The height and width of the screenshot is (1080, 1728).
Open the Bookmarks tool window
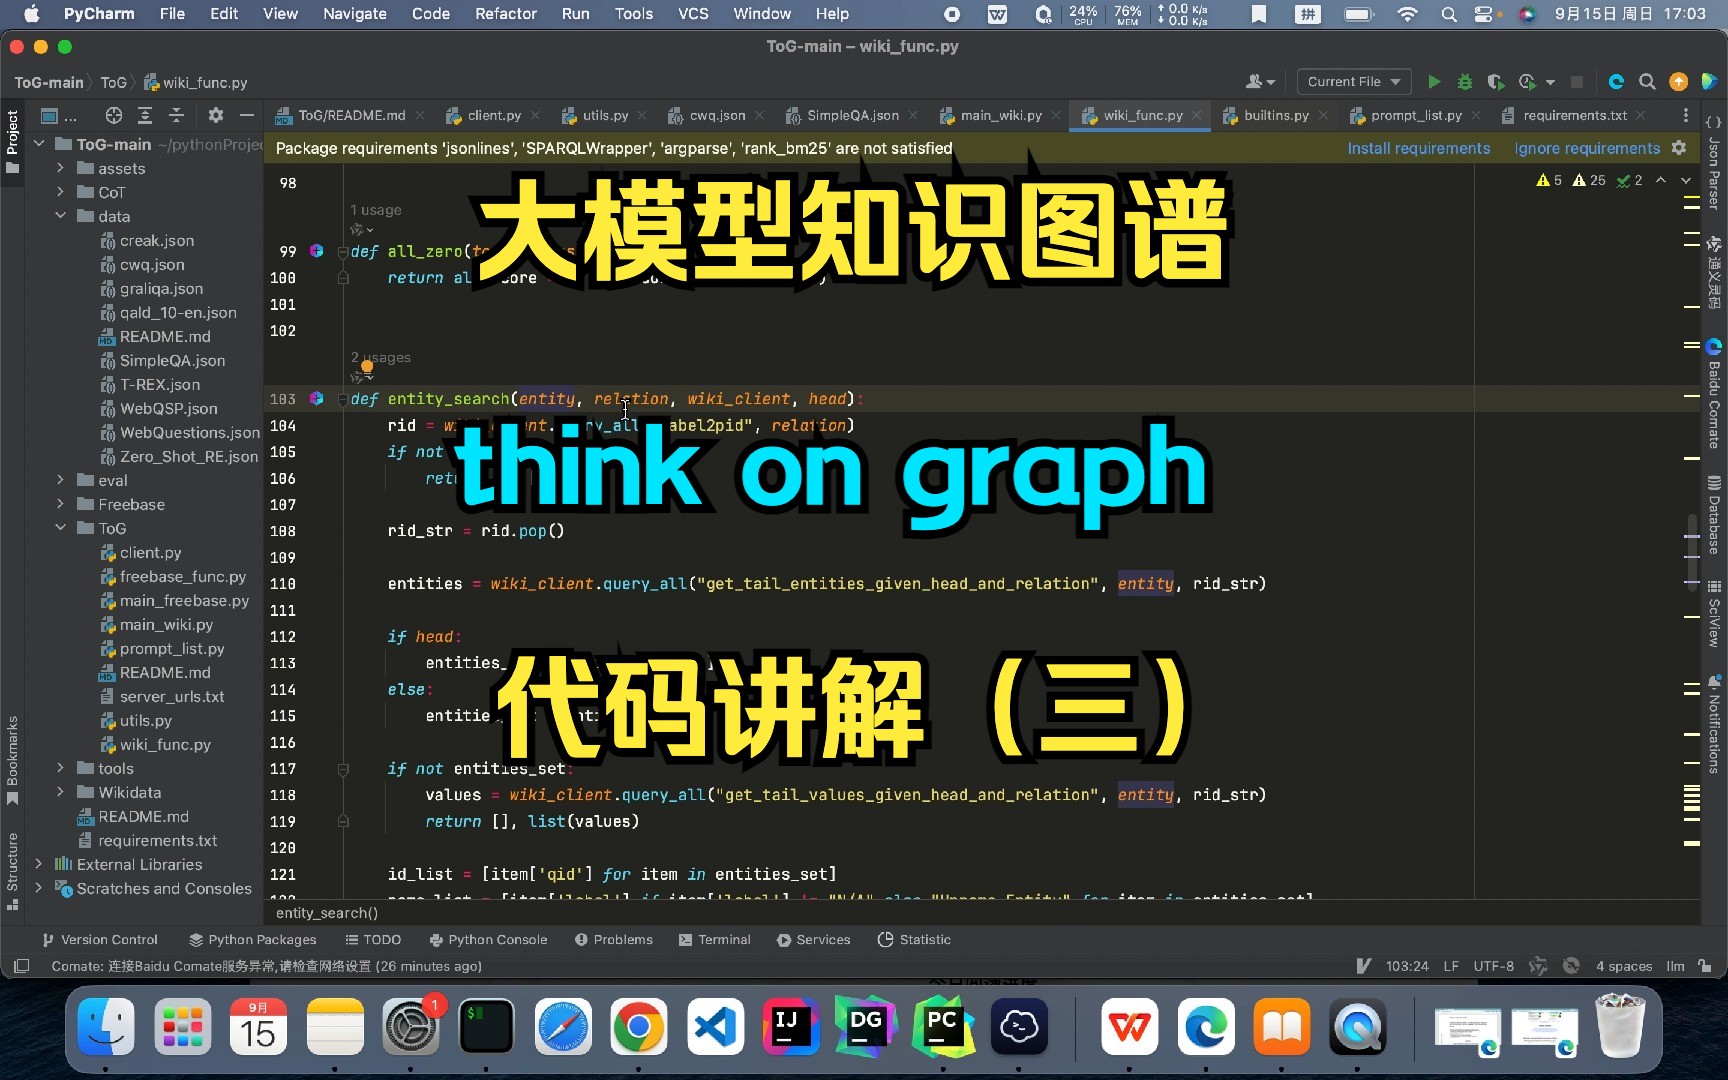click(12, 760)
